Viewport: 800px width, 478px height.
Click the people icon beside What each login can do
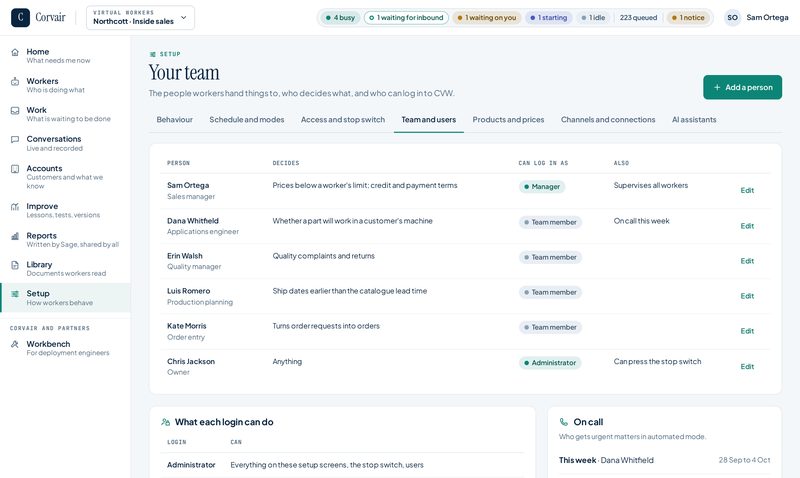point(165,422)
